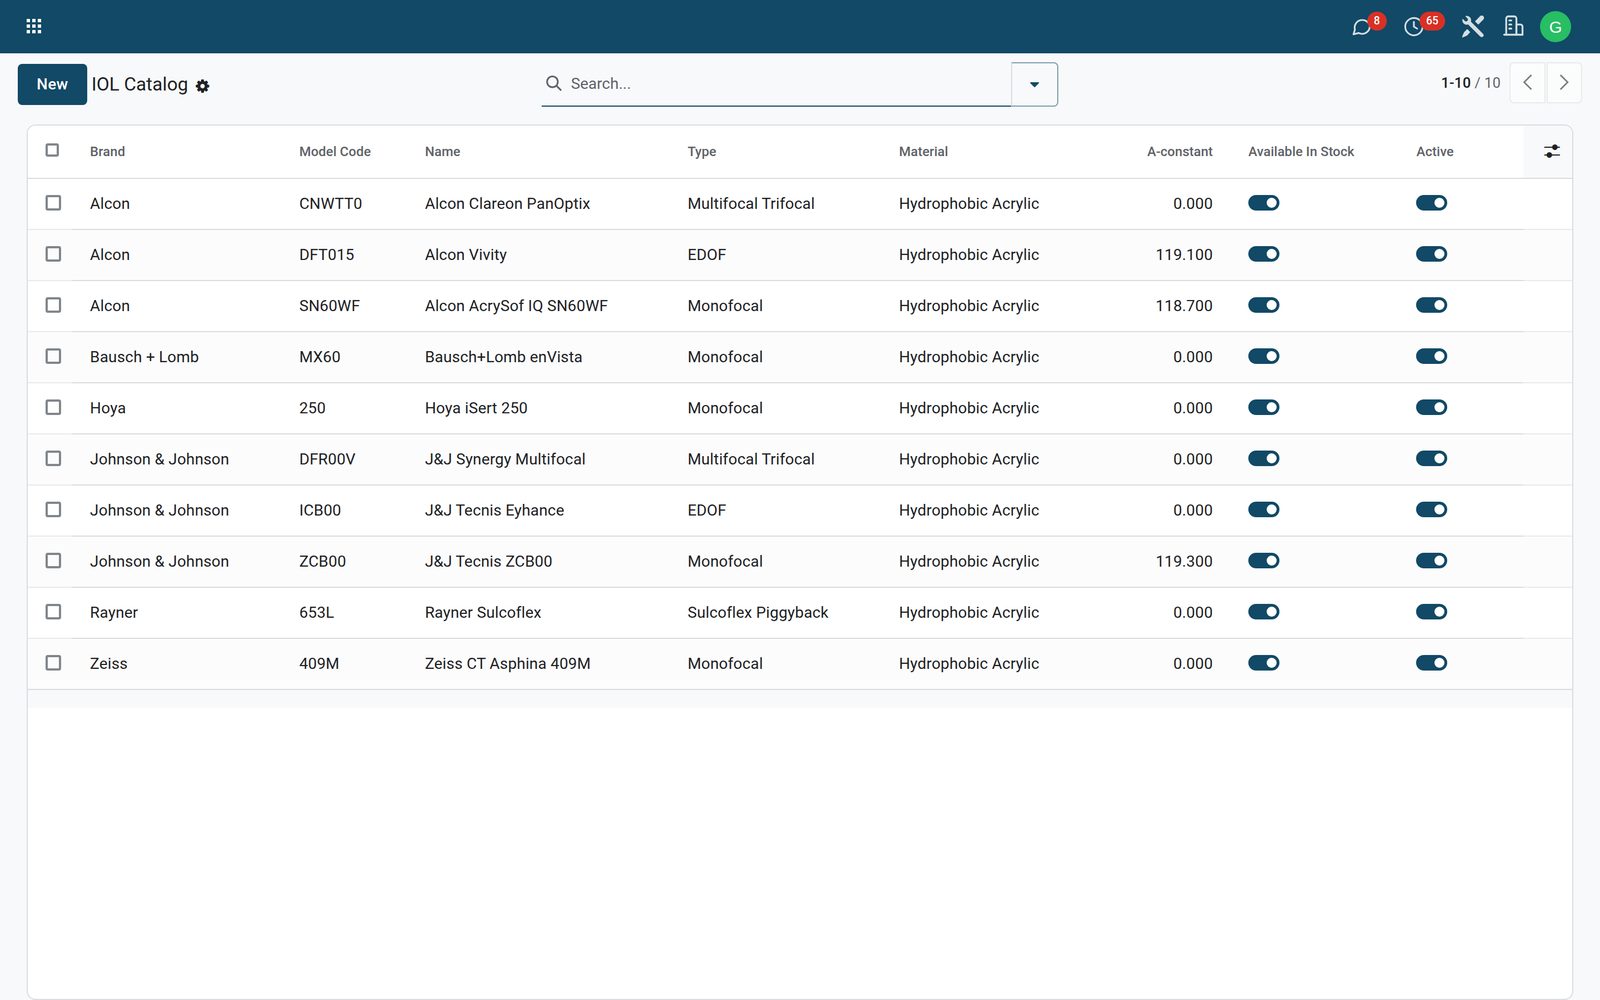Open the user avatar menu

(1555, 26)
